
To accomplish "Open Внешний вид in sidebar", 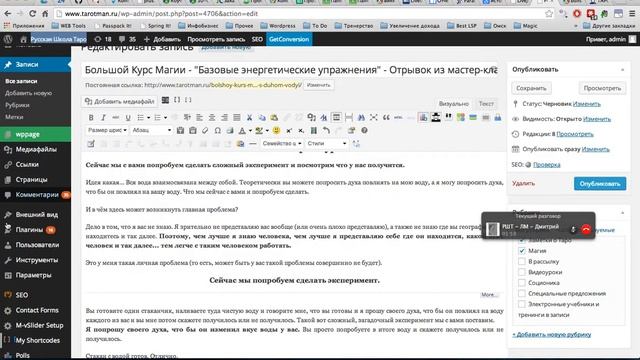I will [36, 215].
